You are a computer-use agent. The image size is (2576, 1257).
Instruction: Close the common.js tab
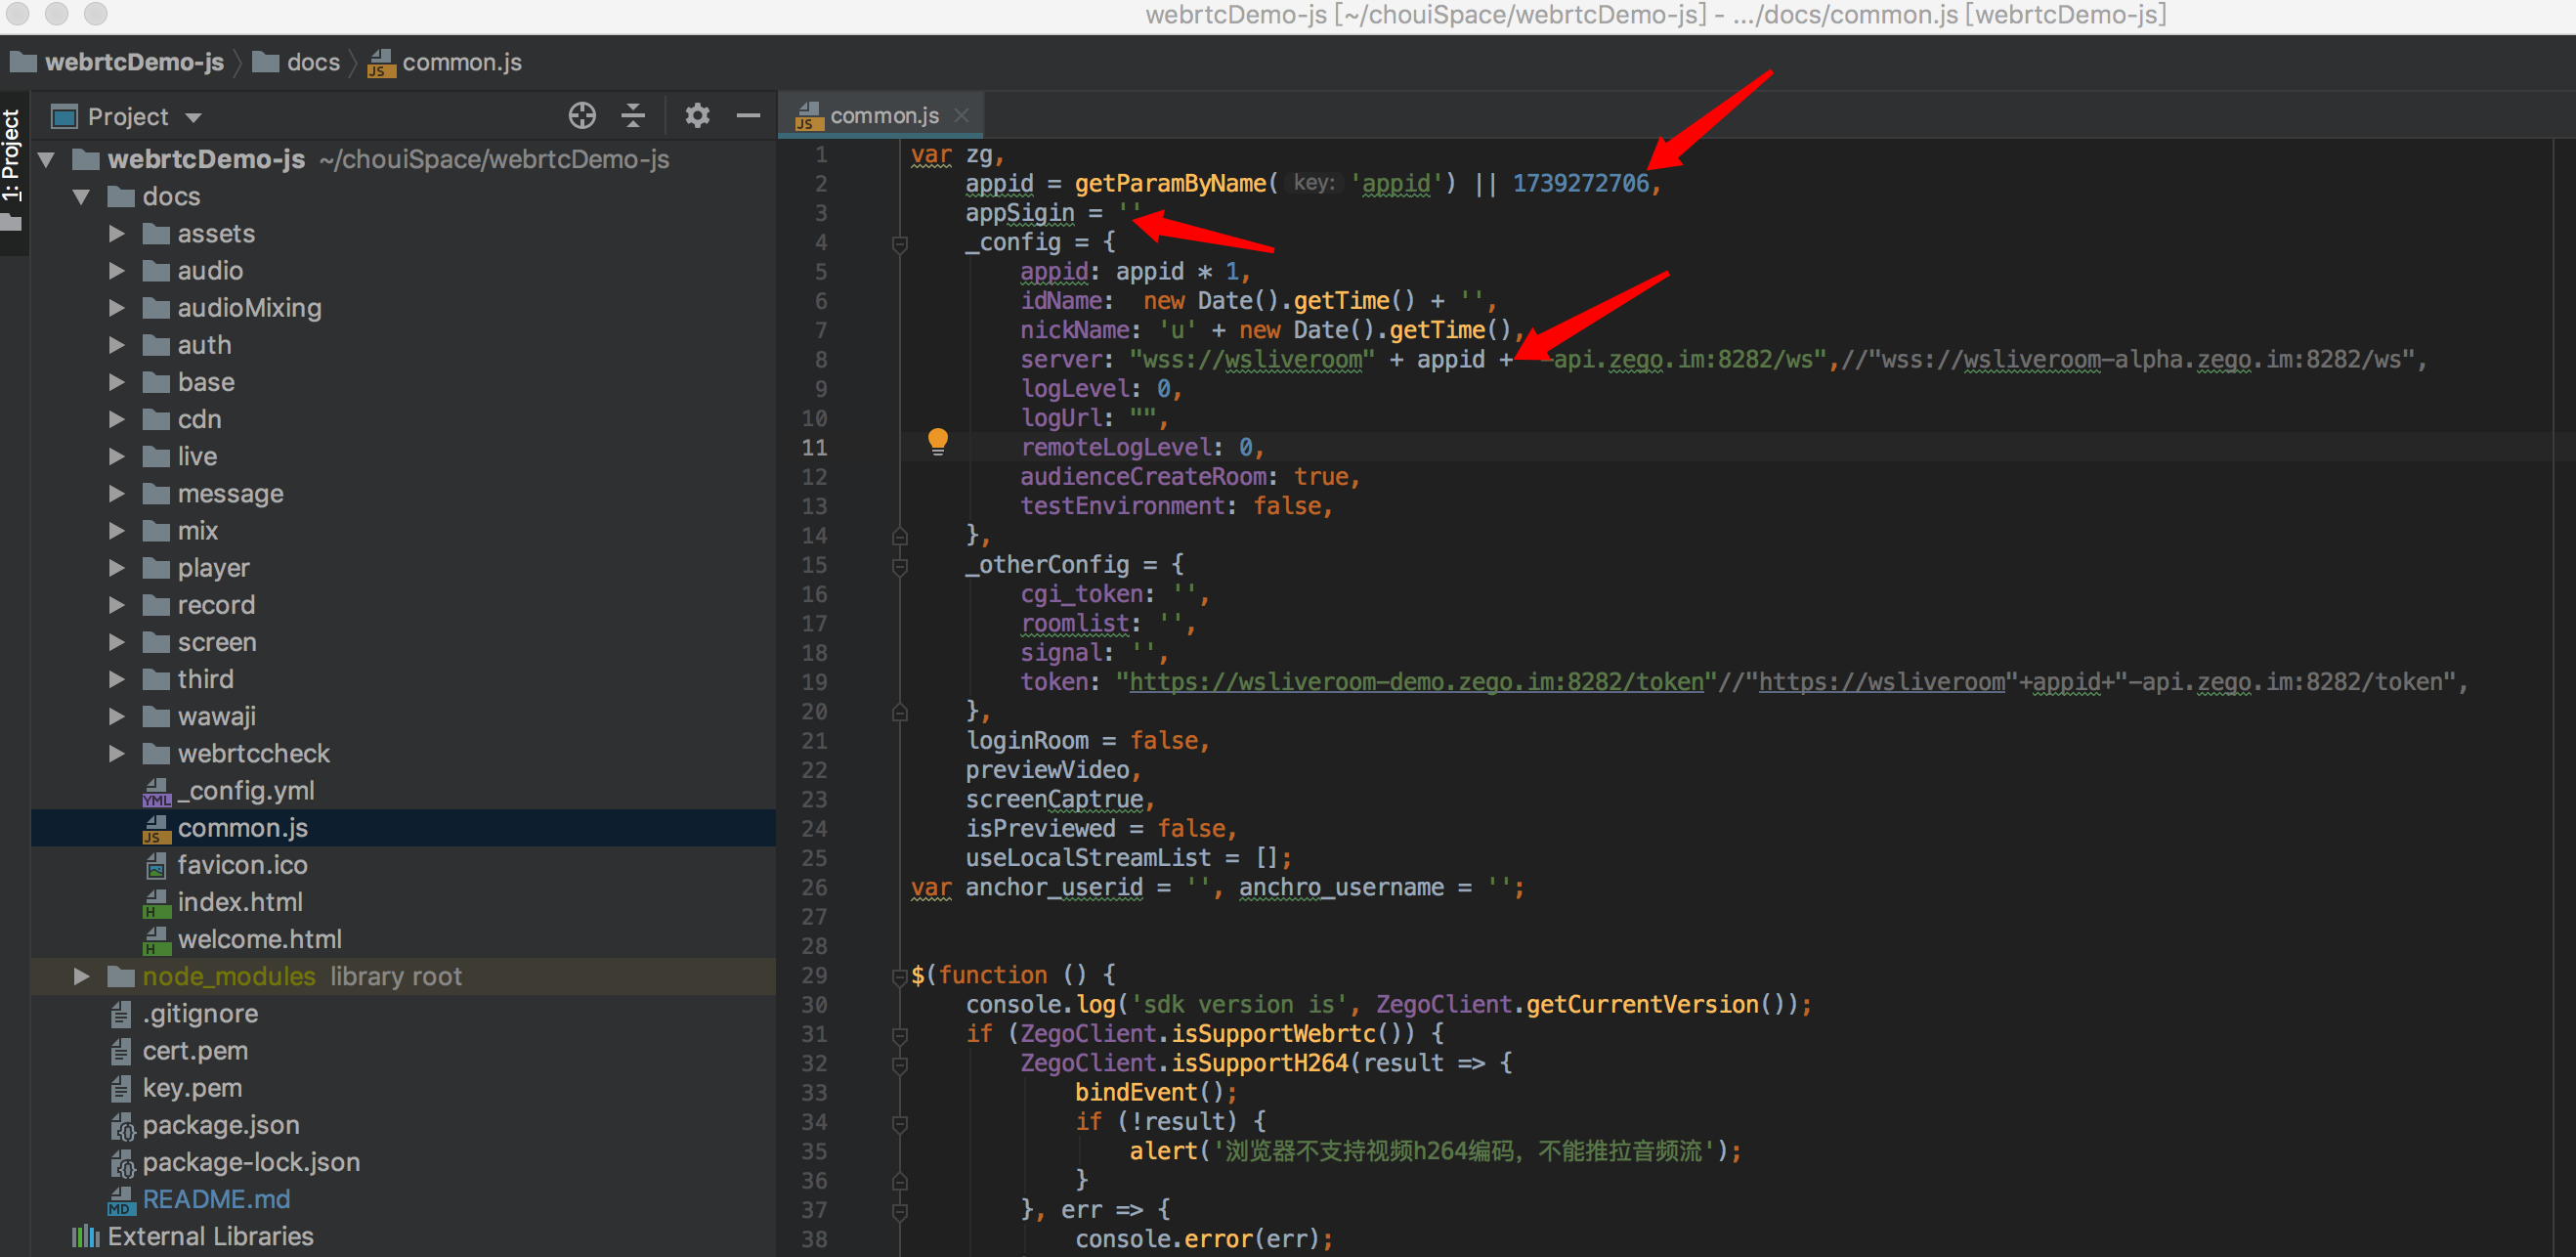coord(960,114)
